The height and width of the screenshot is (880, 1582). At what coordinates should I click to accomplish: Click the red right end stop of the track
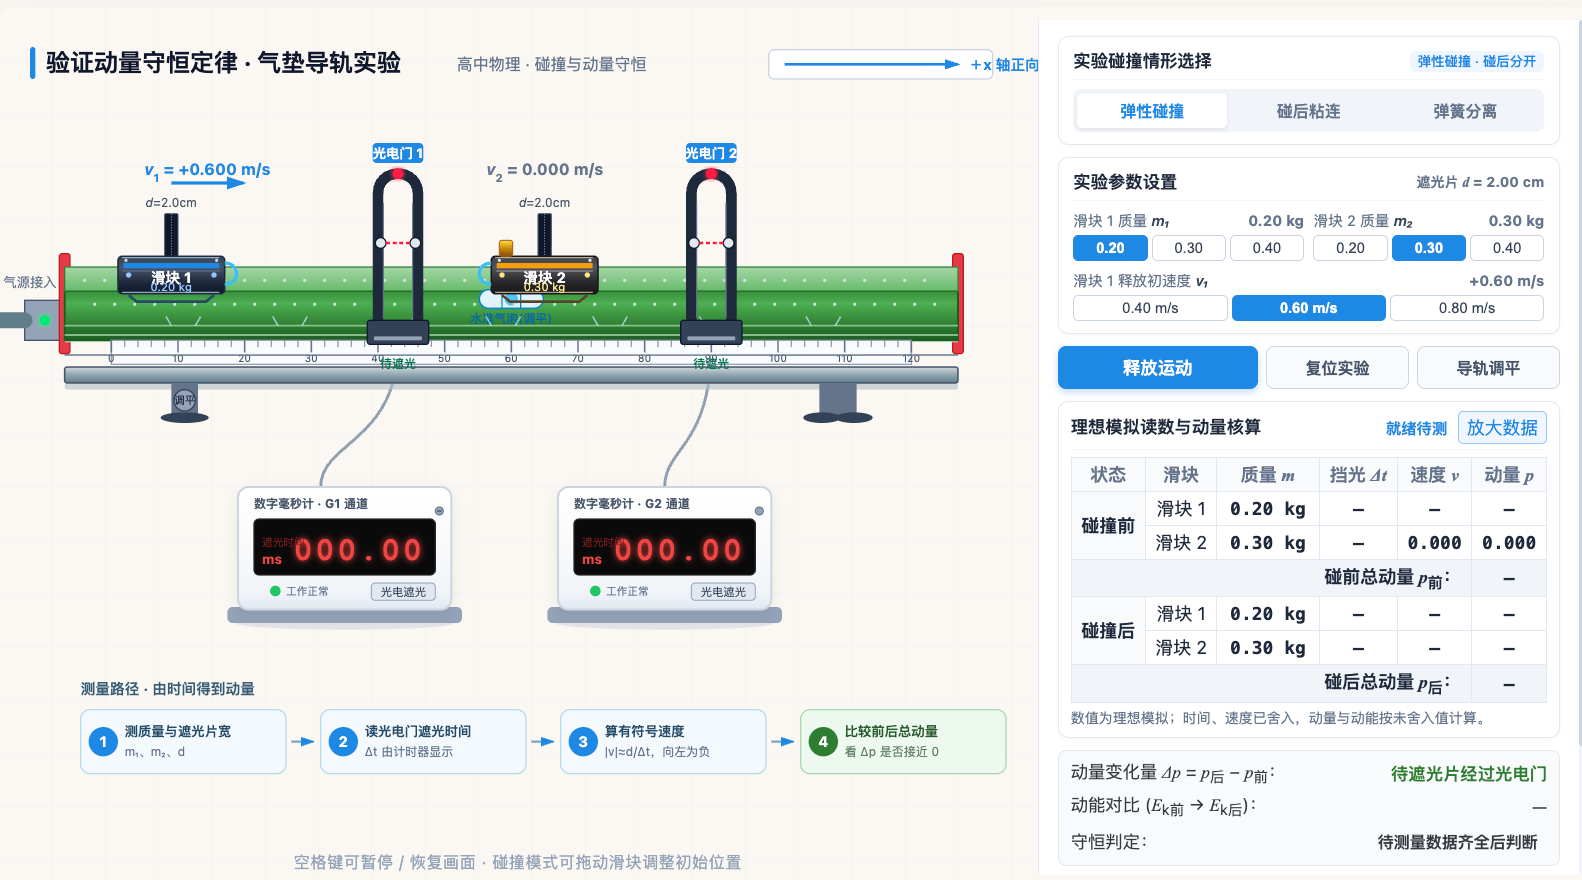pyautogui.click(x=957, y=304)
